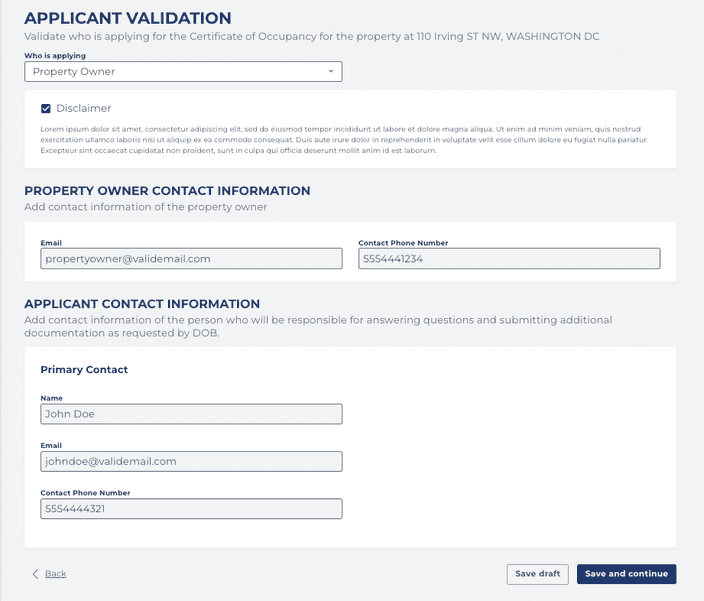Click the Applicant Validation heading
The height and width of the screenshot is (601, 704).
pyautogui.click(x=127, y=18)
